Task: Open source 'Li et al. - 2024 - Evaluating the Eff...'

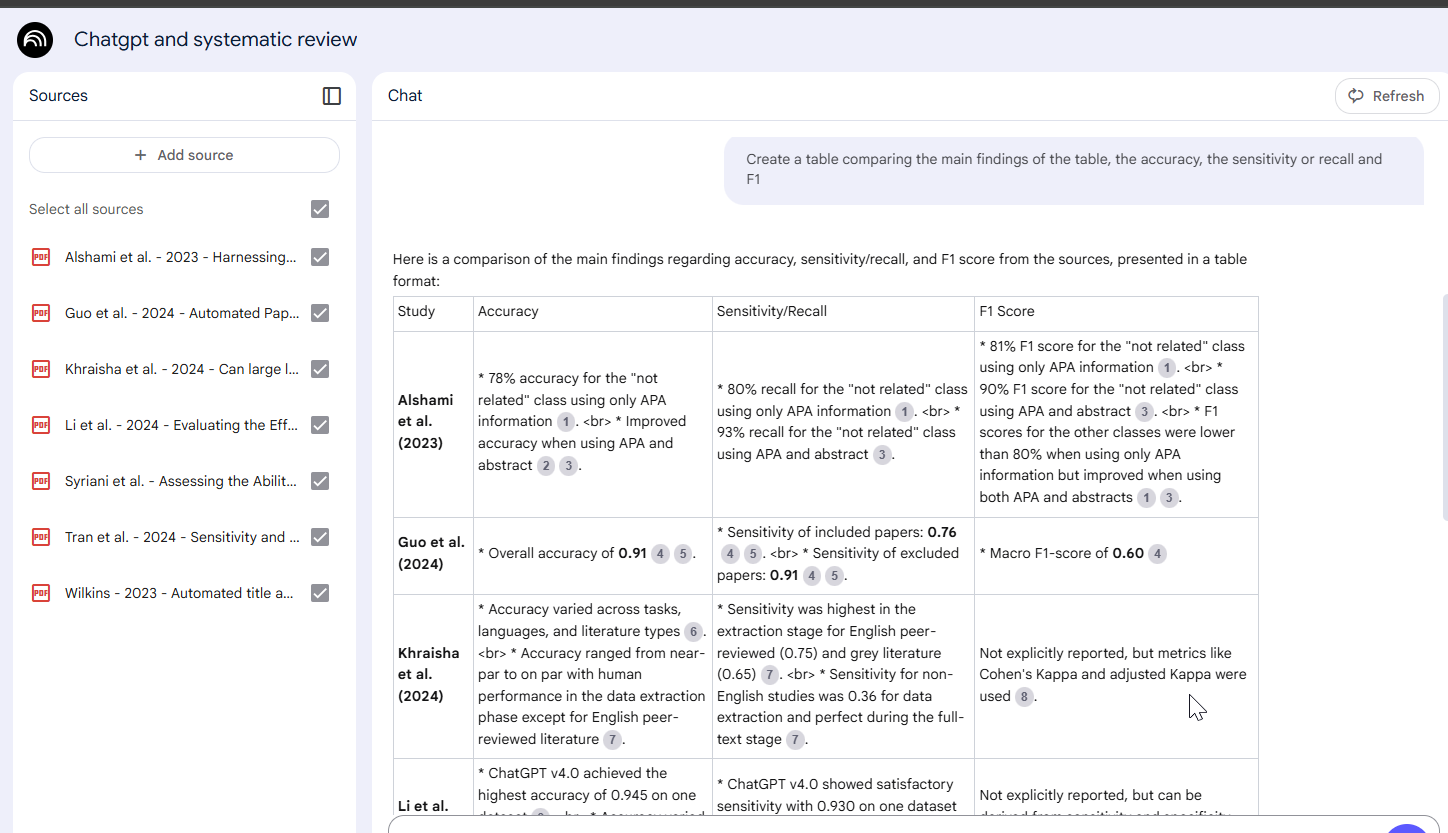Action: (x=181, y=425)
